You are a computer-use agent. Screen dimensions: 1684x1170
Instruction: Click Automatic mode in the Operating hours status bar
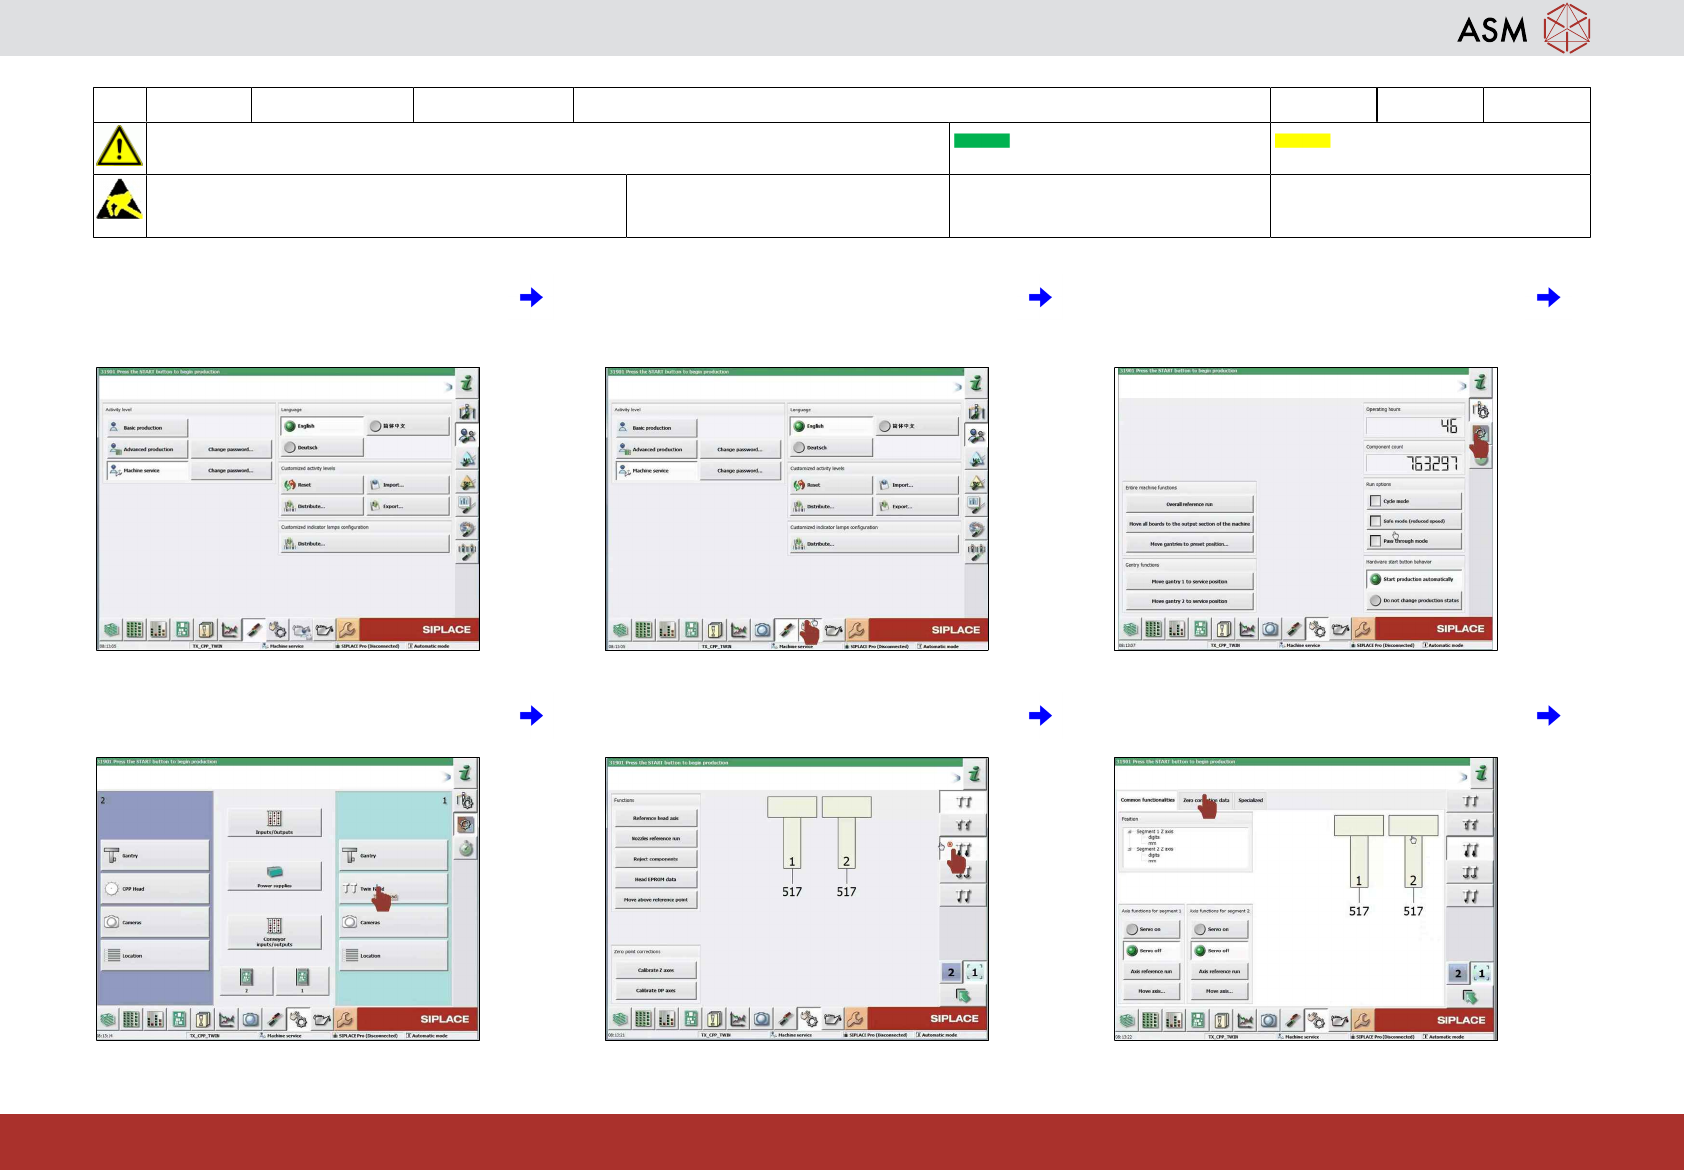click(x=1444, y=646)
